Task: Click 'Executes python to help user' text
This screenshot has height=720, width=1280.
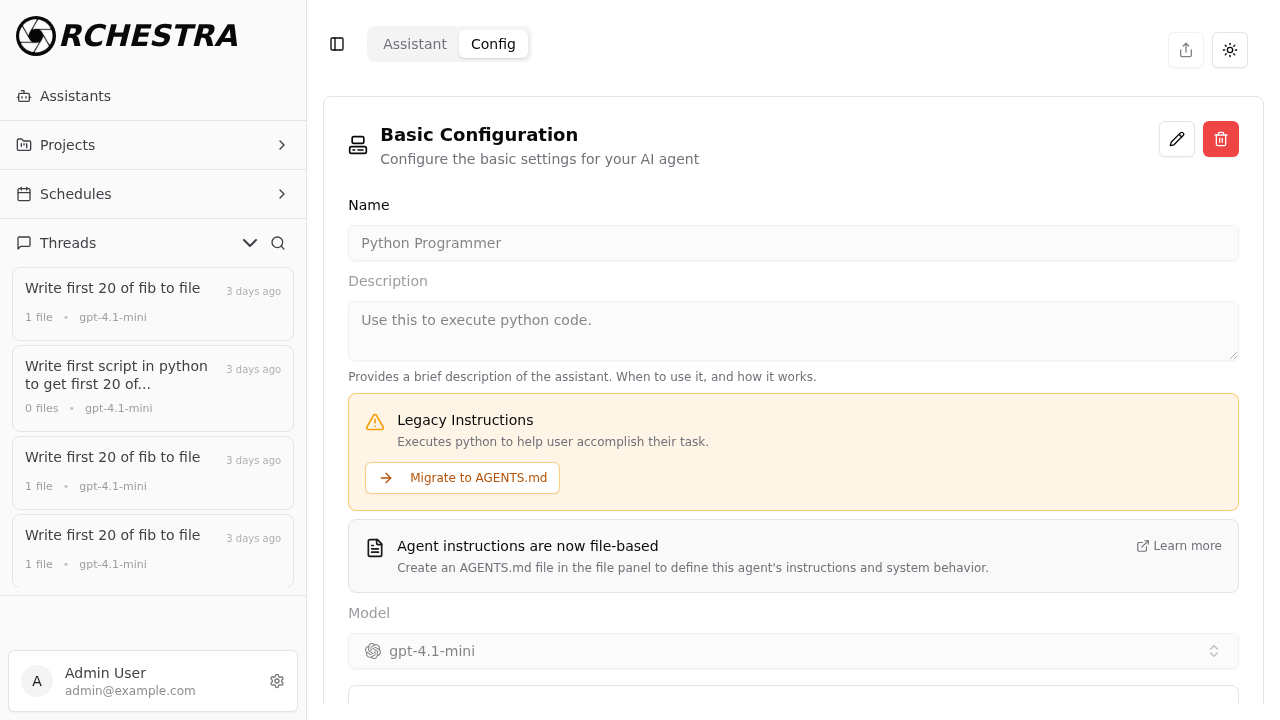Action: [553, 442]
